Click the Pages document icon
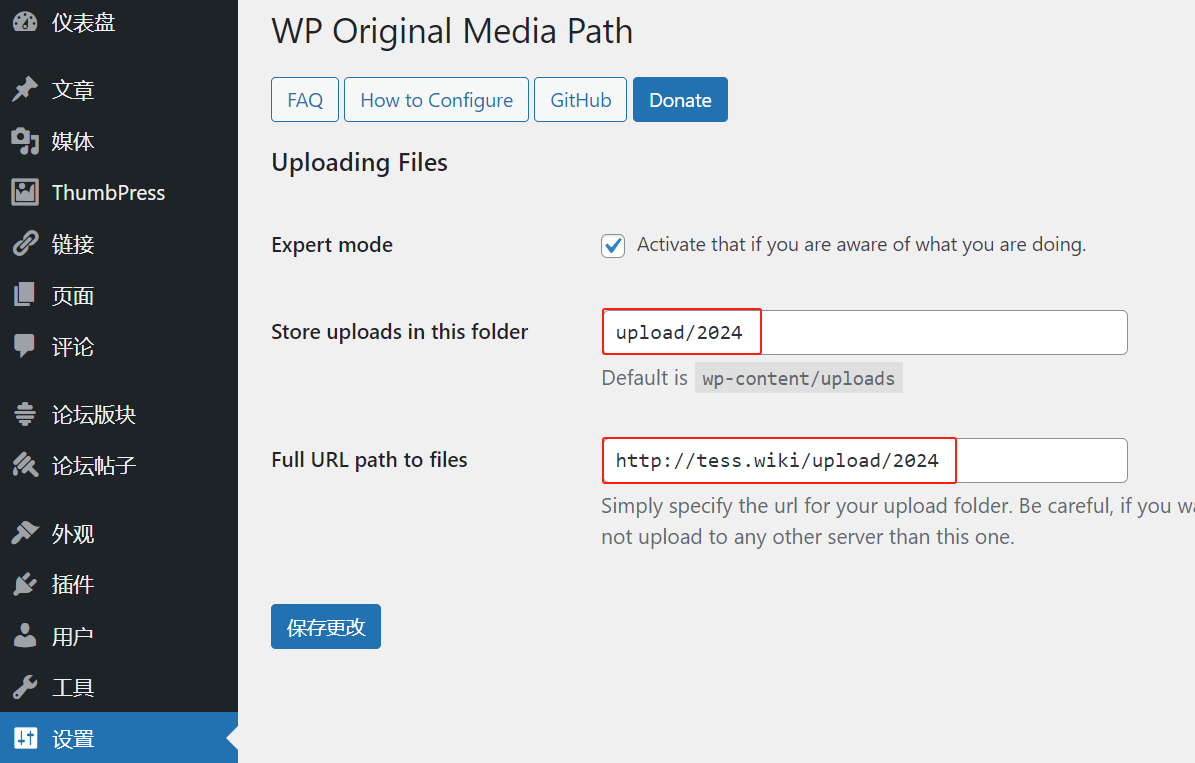This screenshot has height=763, width=1195. point(25,296)
